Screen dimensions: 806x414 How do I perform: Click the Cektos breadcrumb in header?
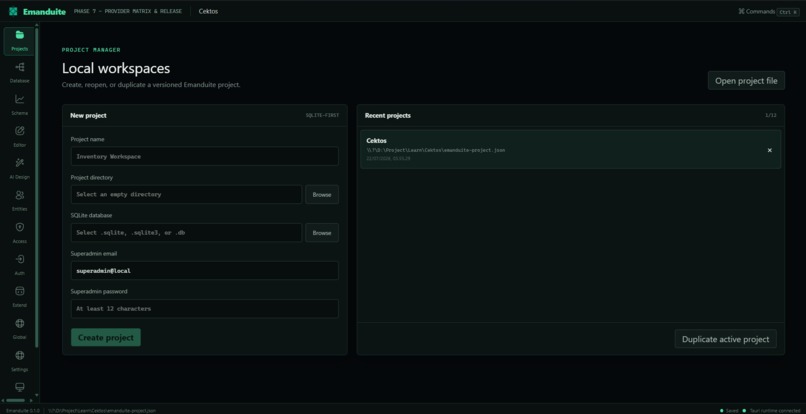208,11
